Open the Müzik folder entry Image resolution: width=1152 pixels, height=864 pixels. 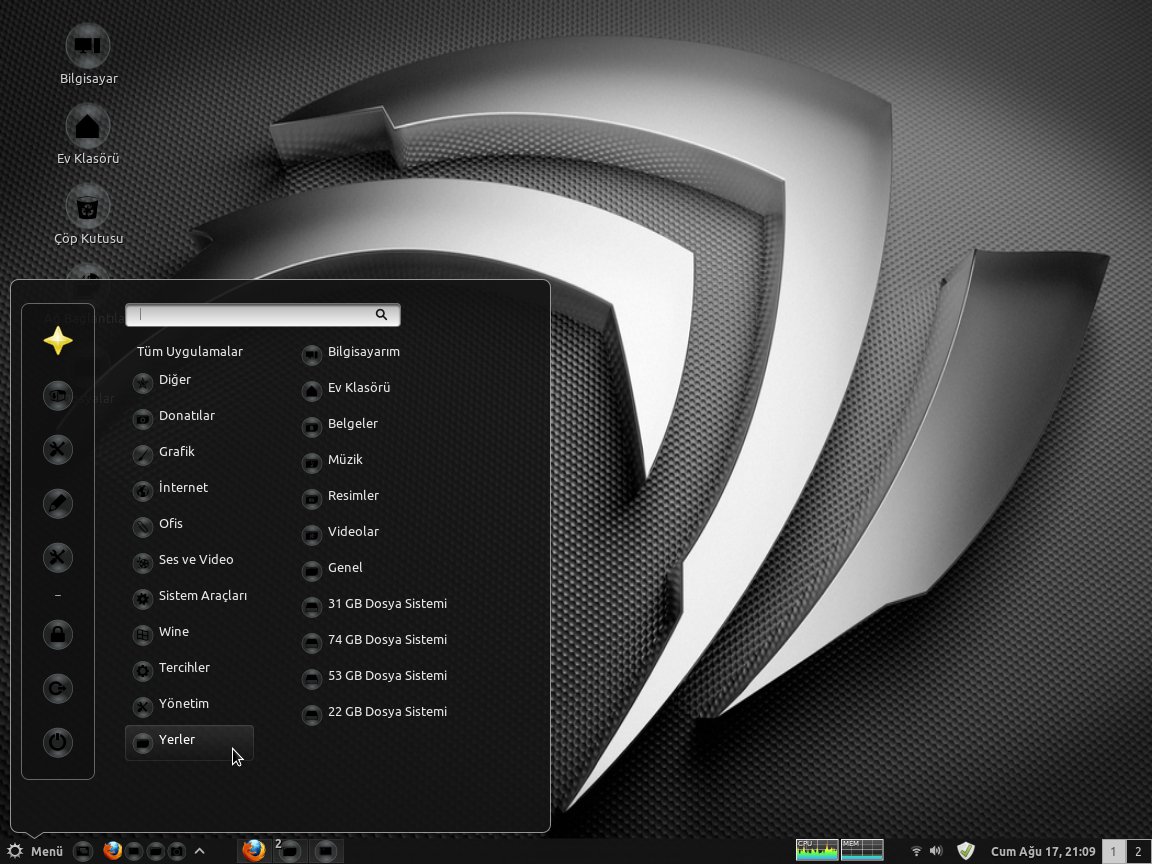[332, 460]
